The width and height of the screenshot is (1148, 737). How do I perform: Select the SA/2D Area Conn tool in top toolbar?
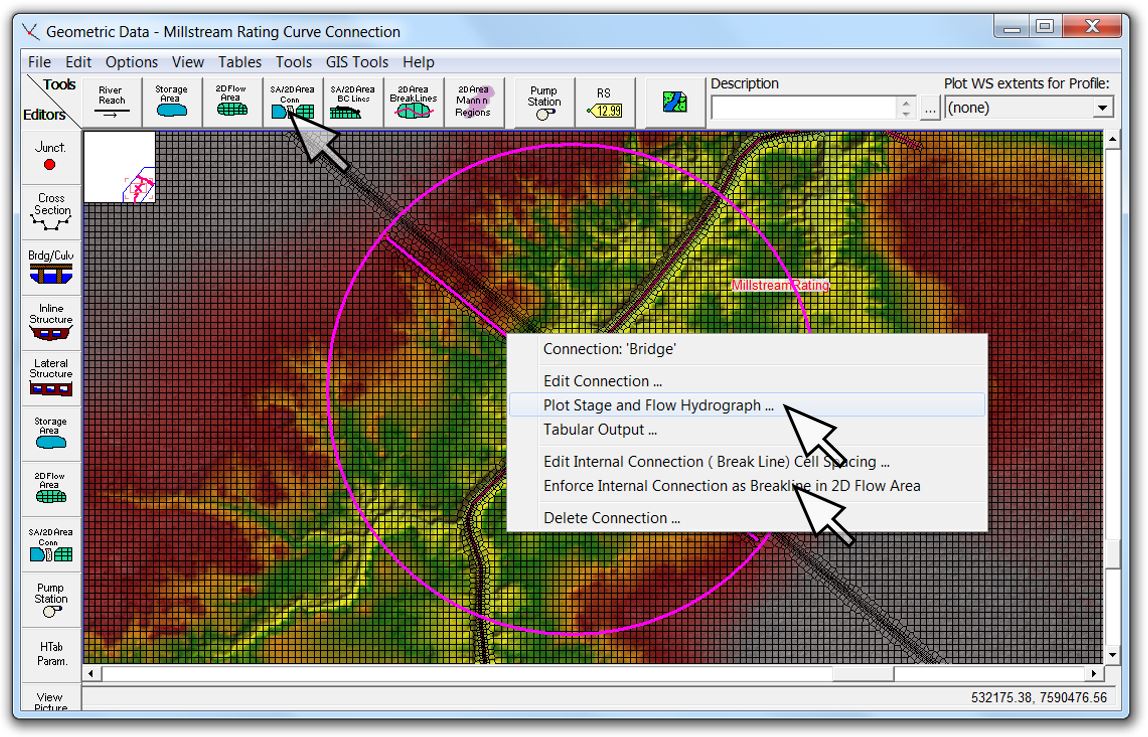pyautogui.click(x=292, y=102)
